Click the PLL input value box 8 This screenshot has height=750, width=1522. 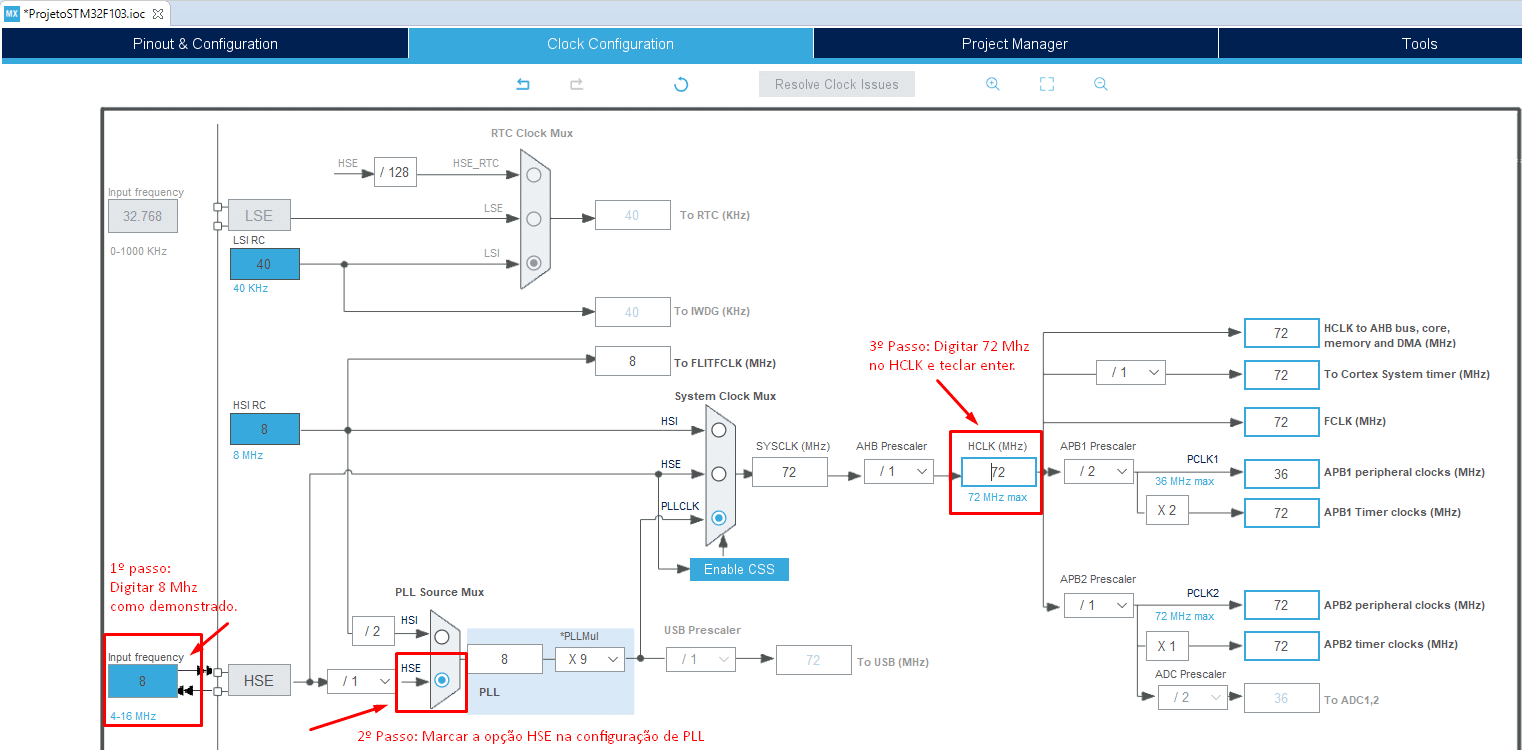[x=505, y=659]
